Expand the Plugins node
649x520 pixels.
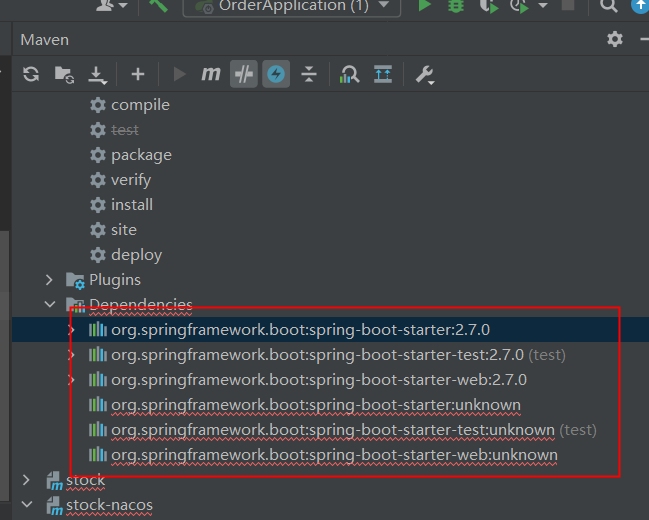[x=49, y=280]
